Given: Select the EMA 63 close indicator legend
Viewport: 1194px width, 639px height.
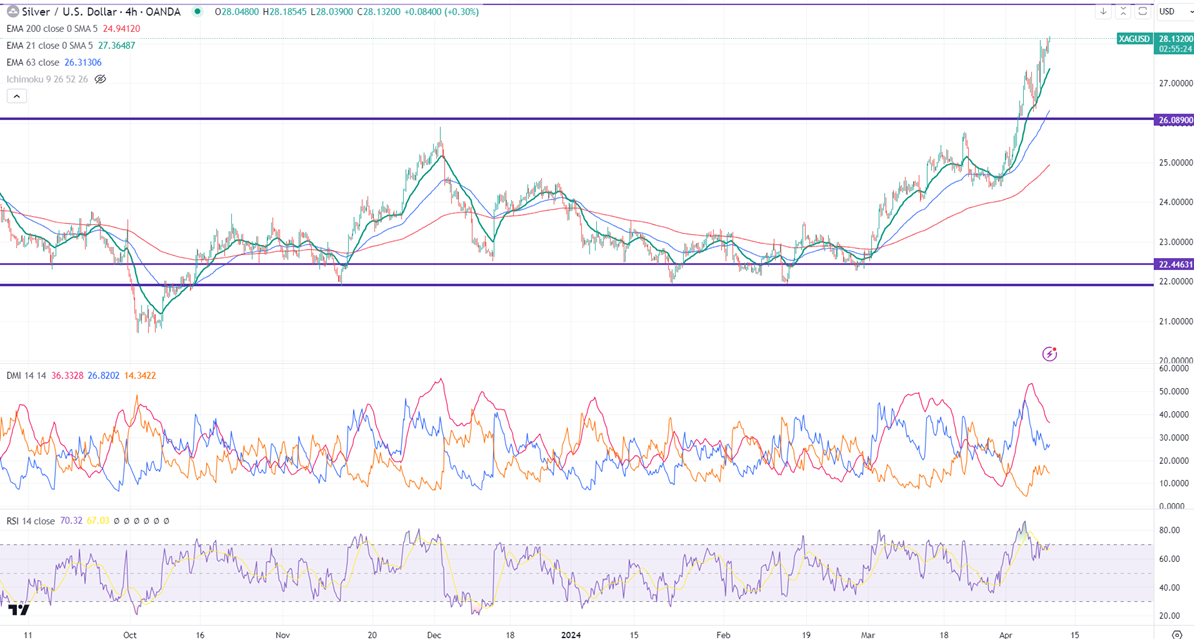Looking at the screenshot, I should tap(33, 62).
